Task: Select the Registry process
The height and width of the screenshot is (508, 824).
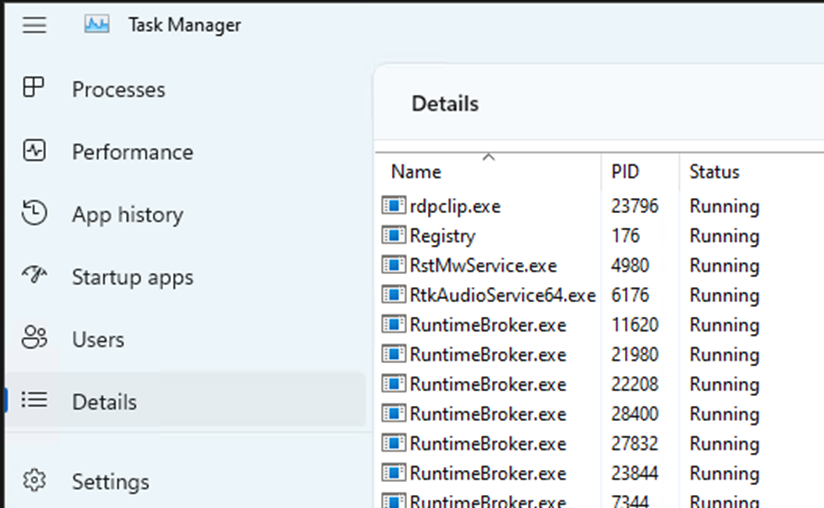Action: pos(442,236)
